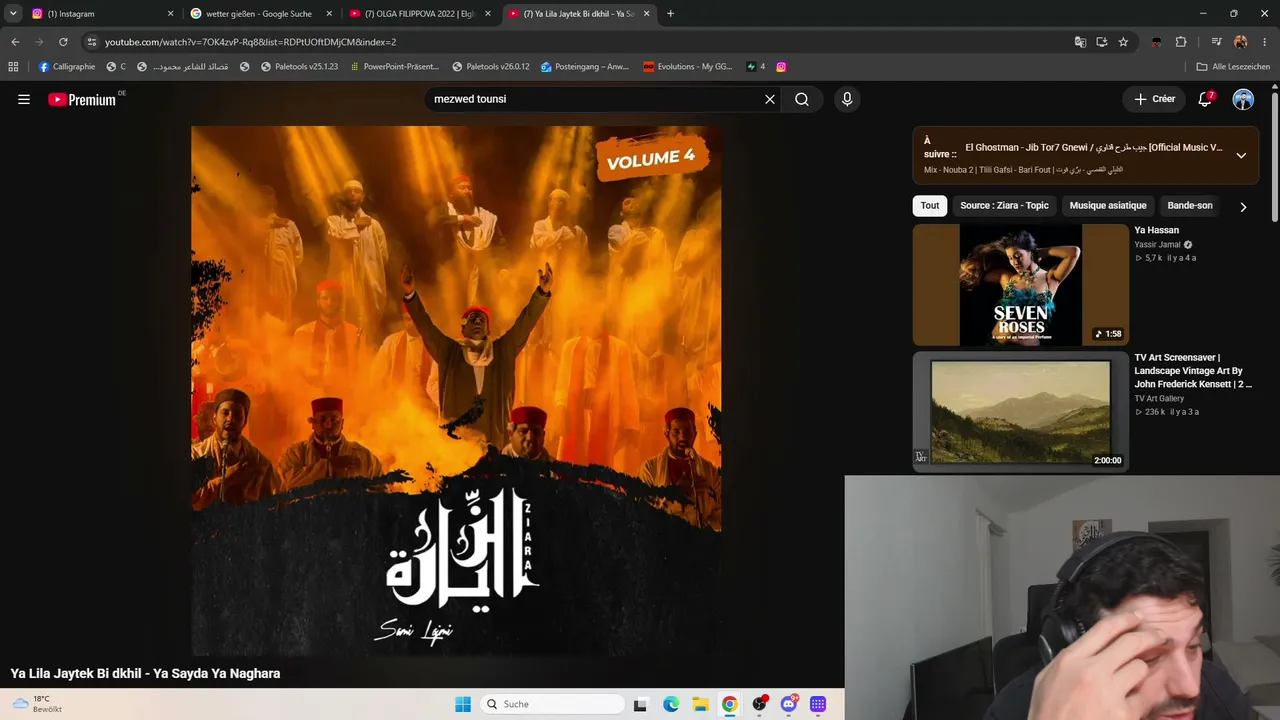Run the YouTube search with the magnifier button

(x=802, y=99)
